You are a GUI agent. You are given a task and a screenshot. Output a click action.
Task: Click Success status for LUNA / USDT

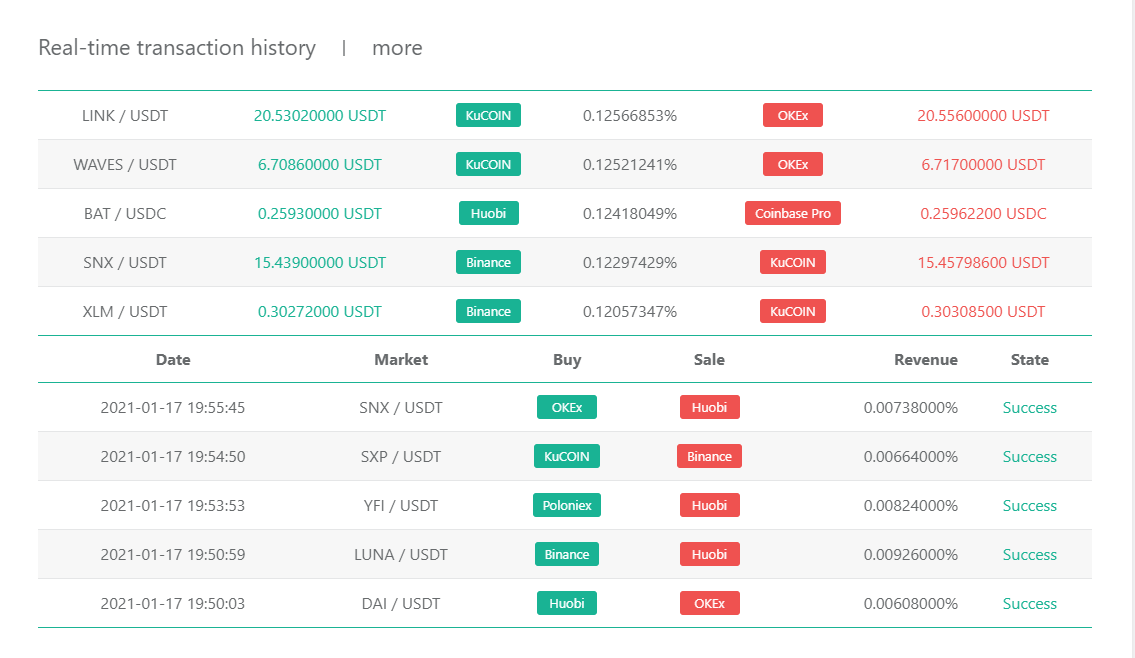pyautogui.click(x=1029, y=554)
